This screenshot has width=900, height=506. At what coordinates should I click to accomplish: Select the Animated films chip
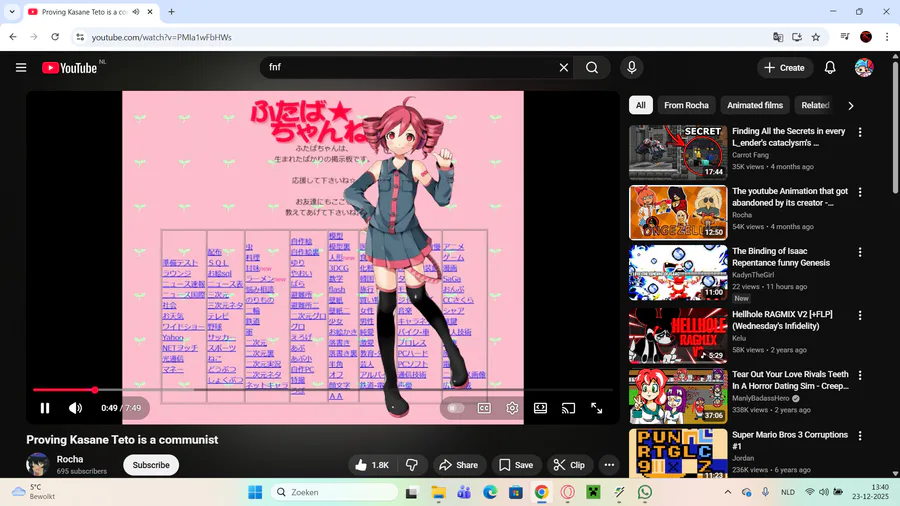[755, 105]
